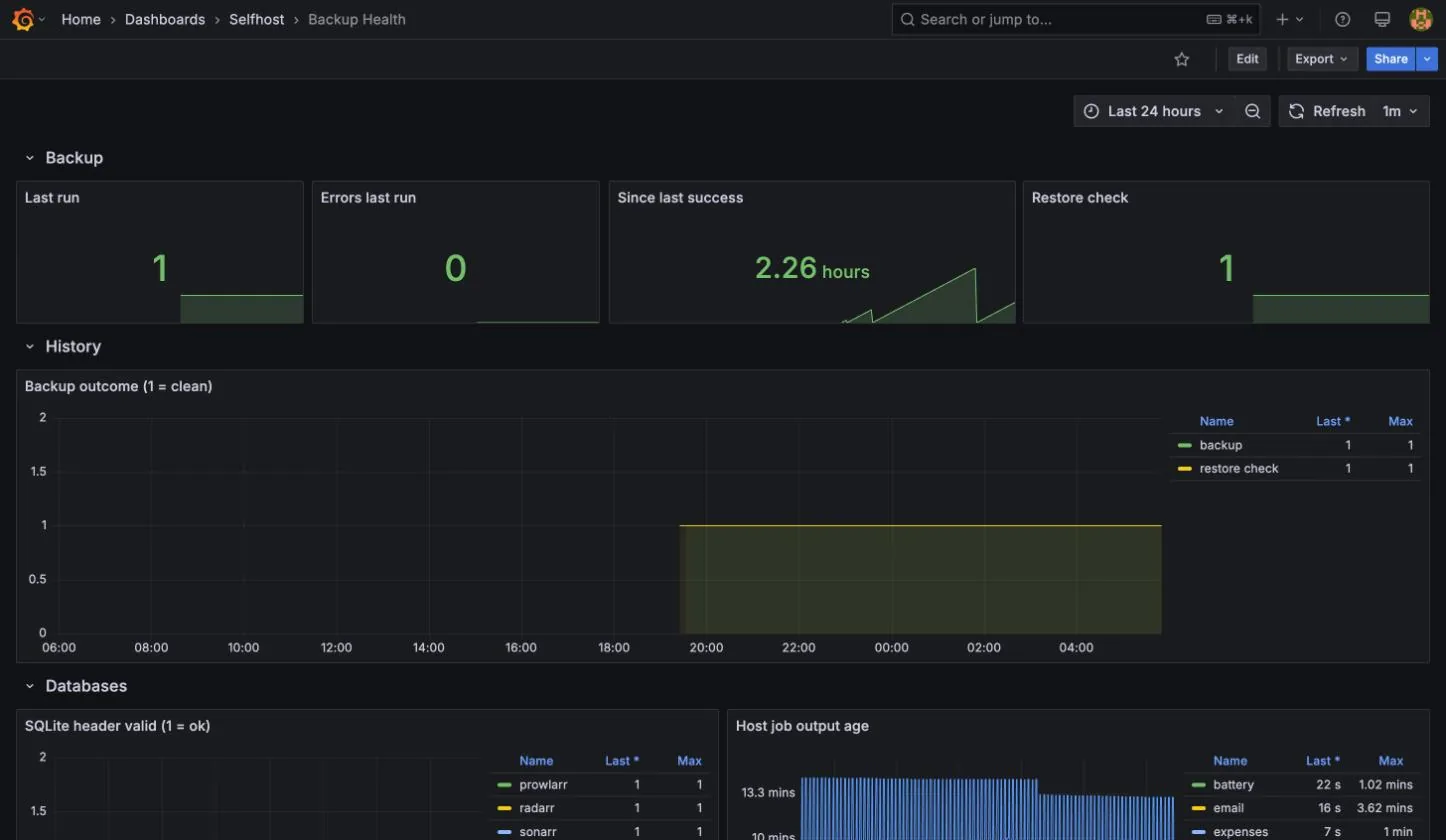Click the backup legend green color swatch
This screenshot has height=840, width=1446.
pyautogui.click(x=1185, y=445)
